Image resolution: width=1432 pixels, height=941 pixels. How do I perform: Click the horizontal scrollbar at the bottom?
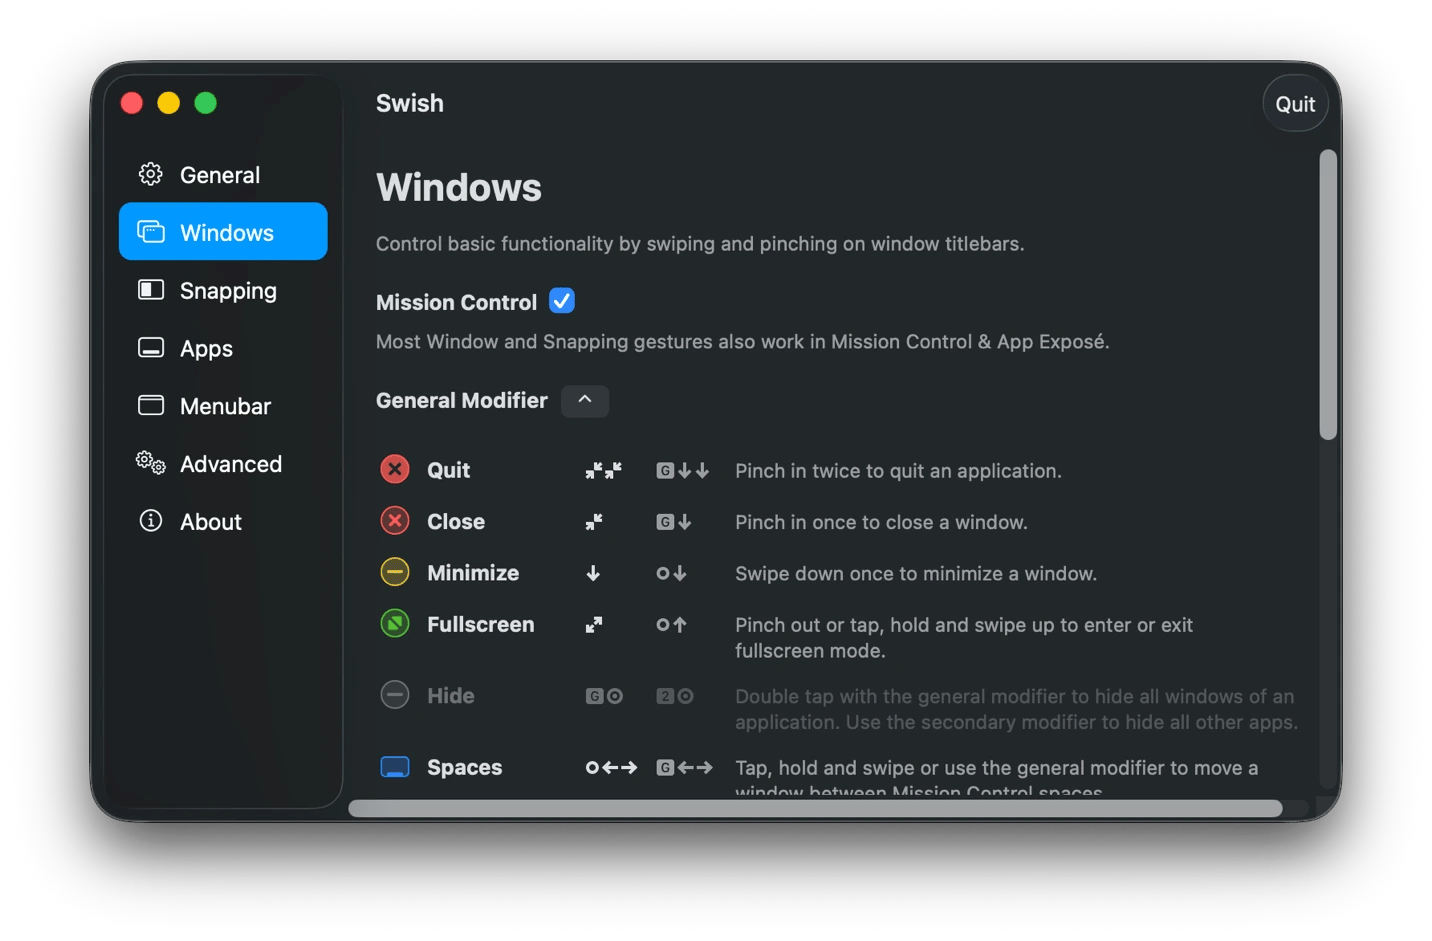tap(815, 808)
